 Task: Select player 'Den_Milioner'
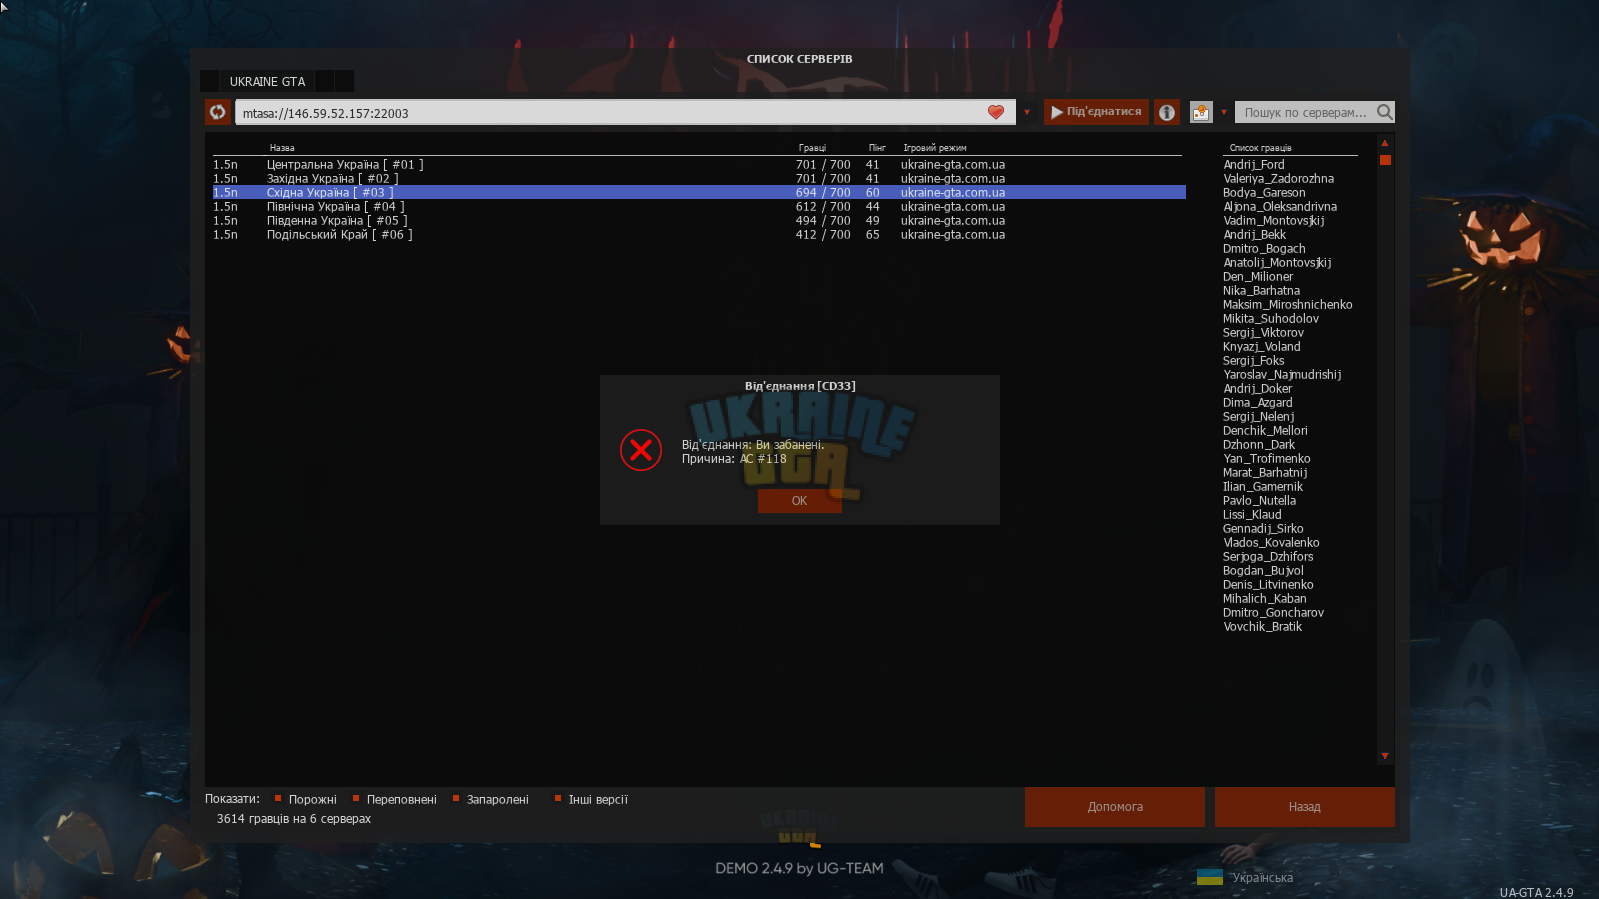coord(1258,276)
